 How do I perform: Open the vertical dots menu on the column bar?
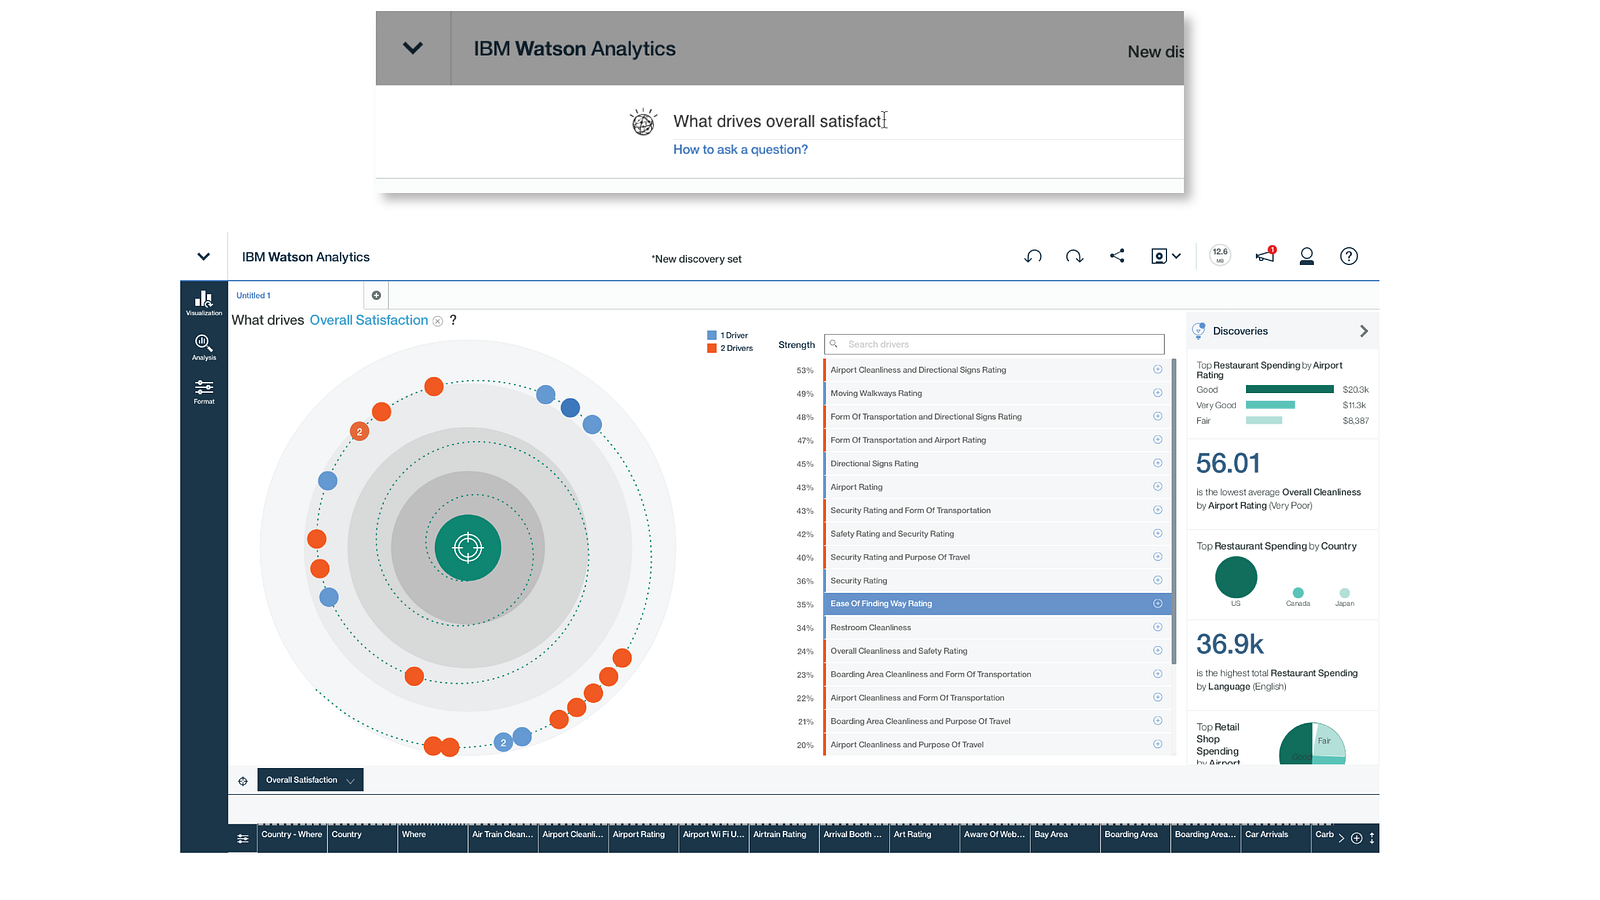click(1372, 839)
